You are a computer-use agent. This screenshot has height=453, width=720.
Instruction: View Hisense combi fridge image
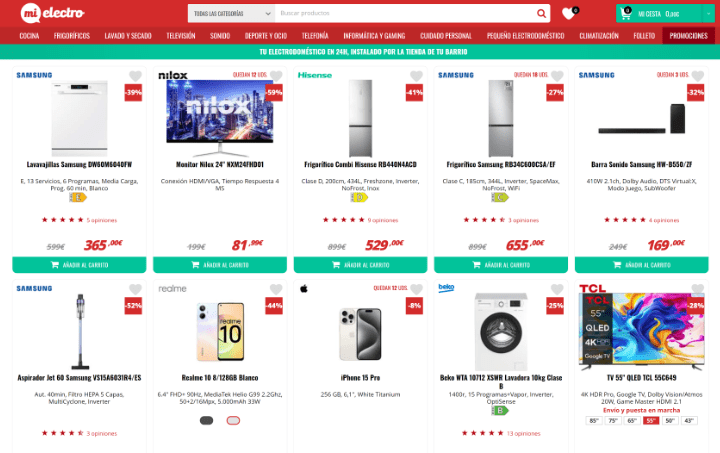(360, 118)
